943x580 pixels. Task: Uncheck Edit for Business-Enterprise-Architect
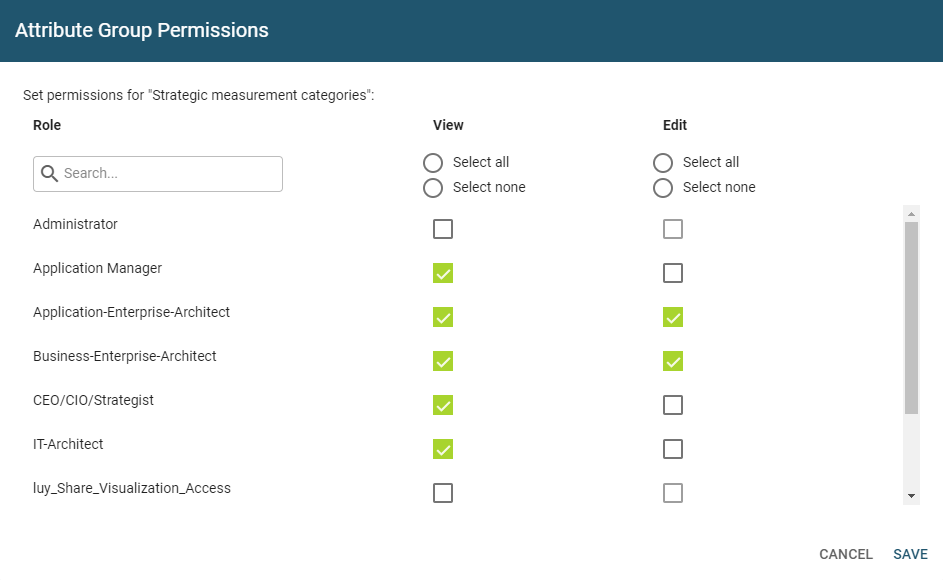click(x=673, y=361)
